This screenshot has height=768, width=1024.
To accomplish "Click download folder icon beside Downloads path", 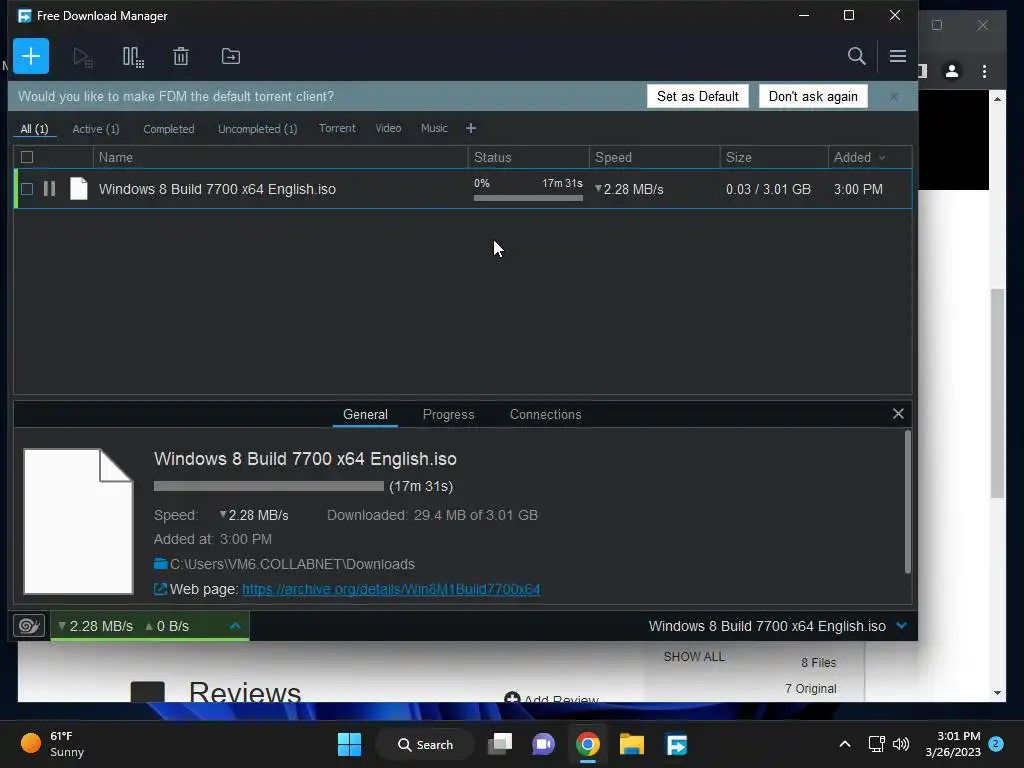I will (x=161, y=564).
